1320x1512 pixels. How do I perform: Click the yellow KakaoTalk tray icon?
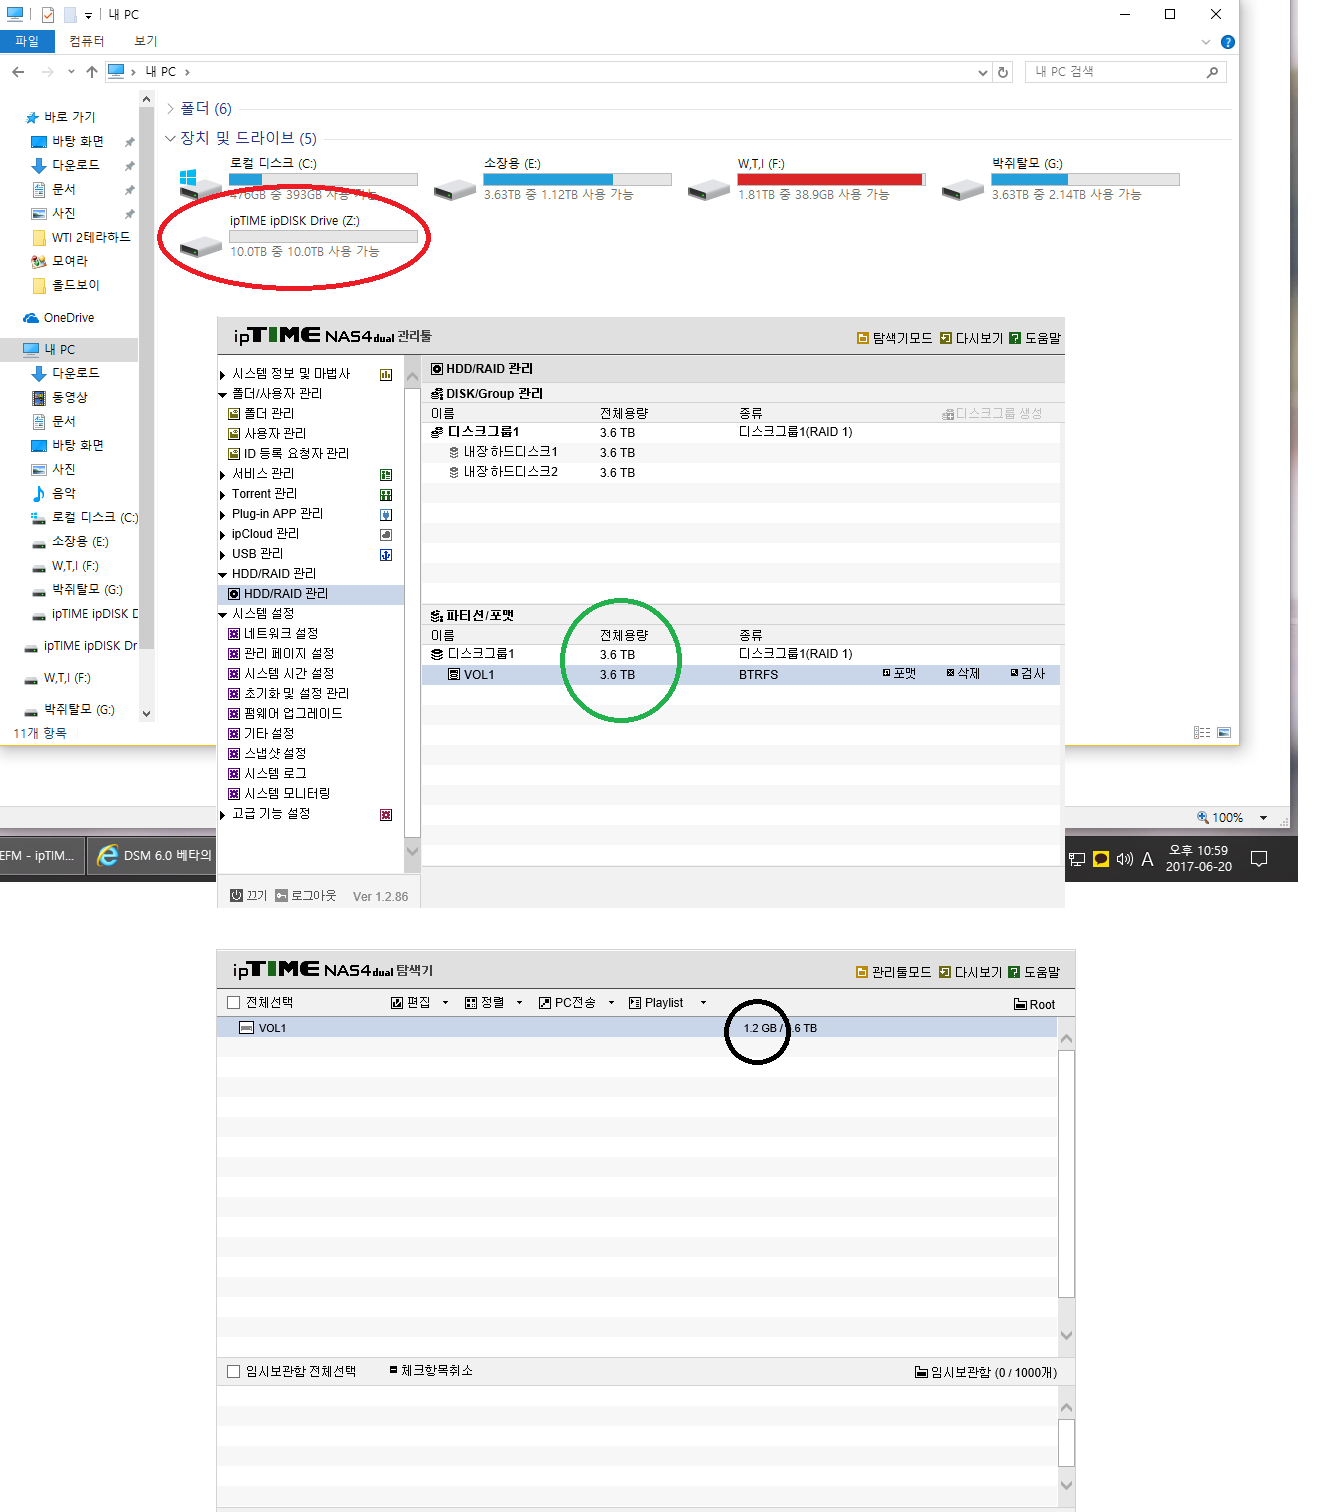pos(1101,859)
